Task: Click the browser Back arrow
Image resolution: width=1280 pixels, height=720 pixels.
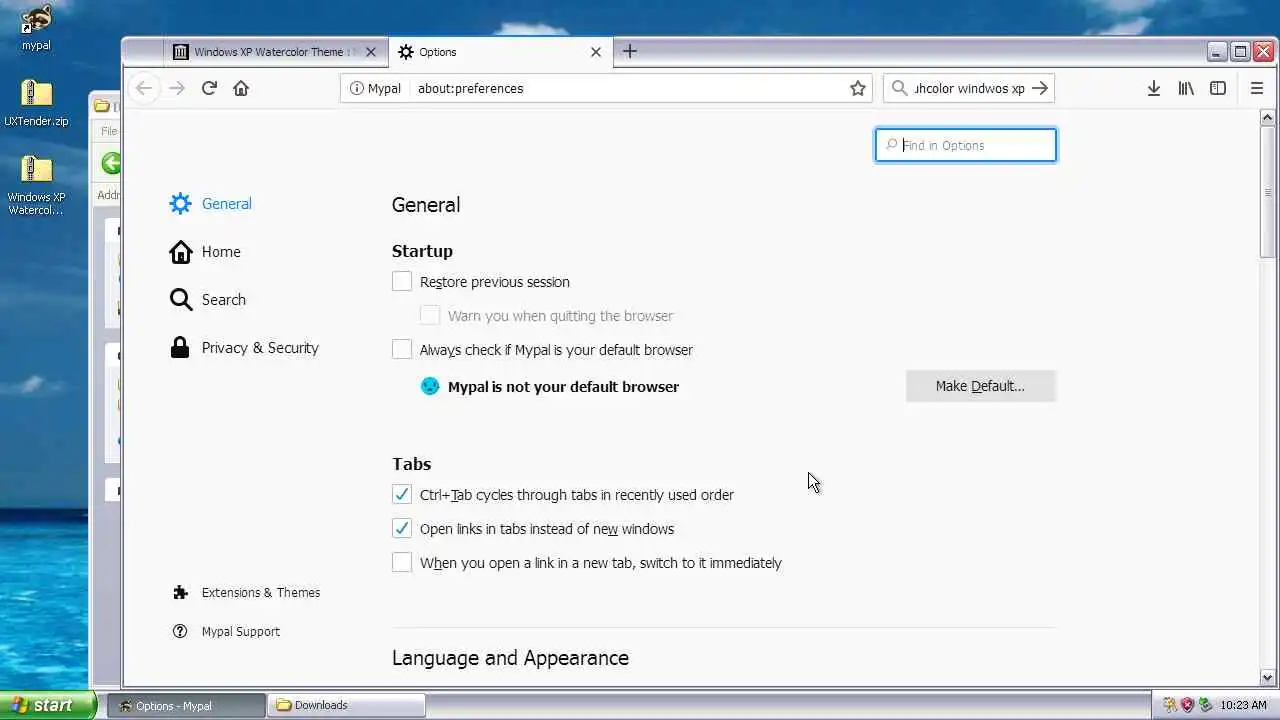Action: (x=144, y=88)
